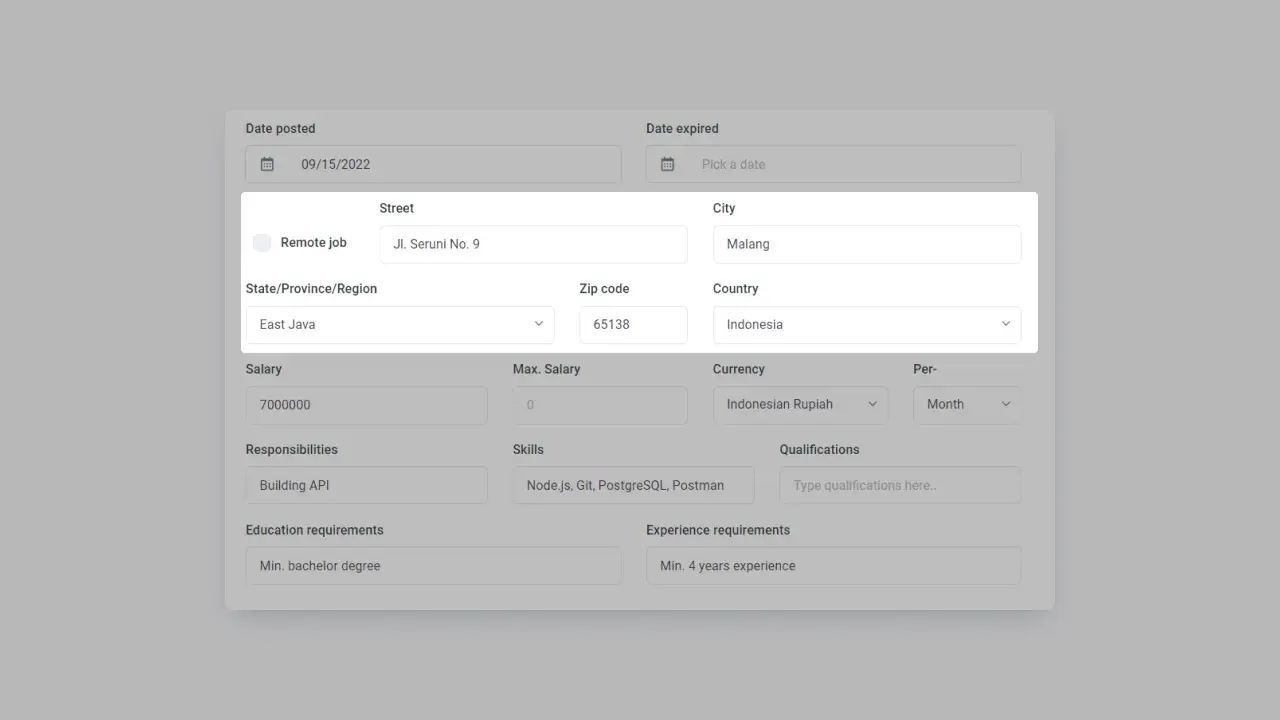1280x720 pixels.
Task: Open the State/Province/Region dropdown
Action: (x=400, y=325)
